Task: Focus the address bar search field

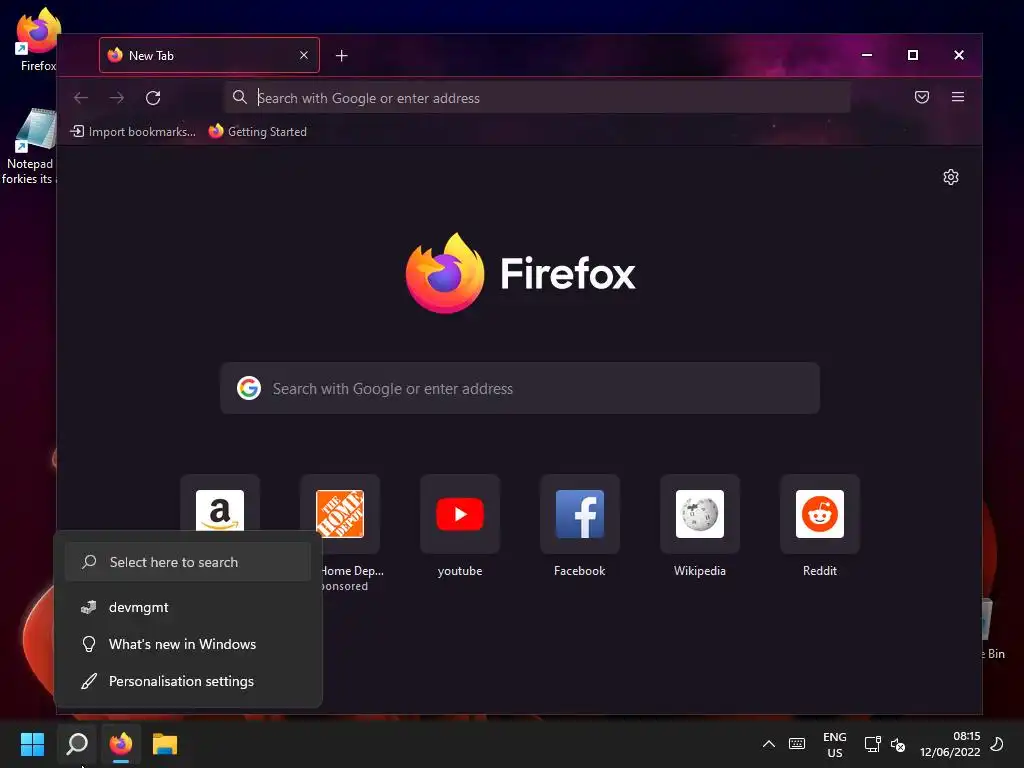Action: tap(537, 98)
